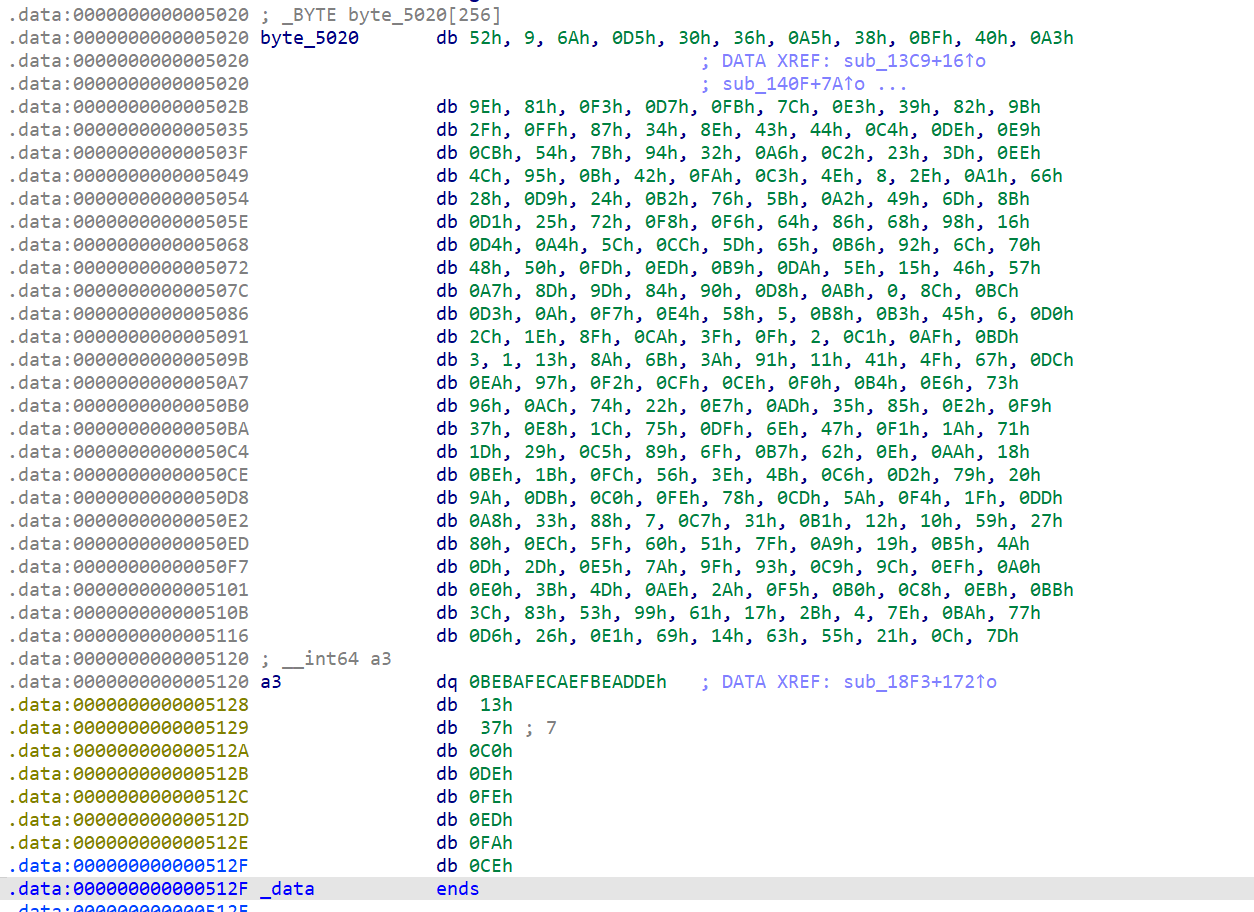Click address .data:000000000000512C
Screen dimensions: 1254x912
pos(129,797)
